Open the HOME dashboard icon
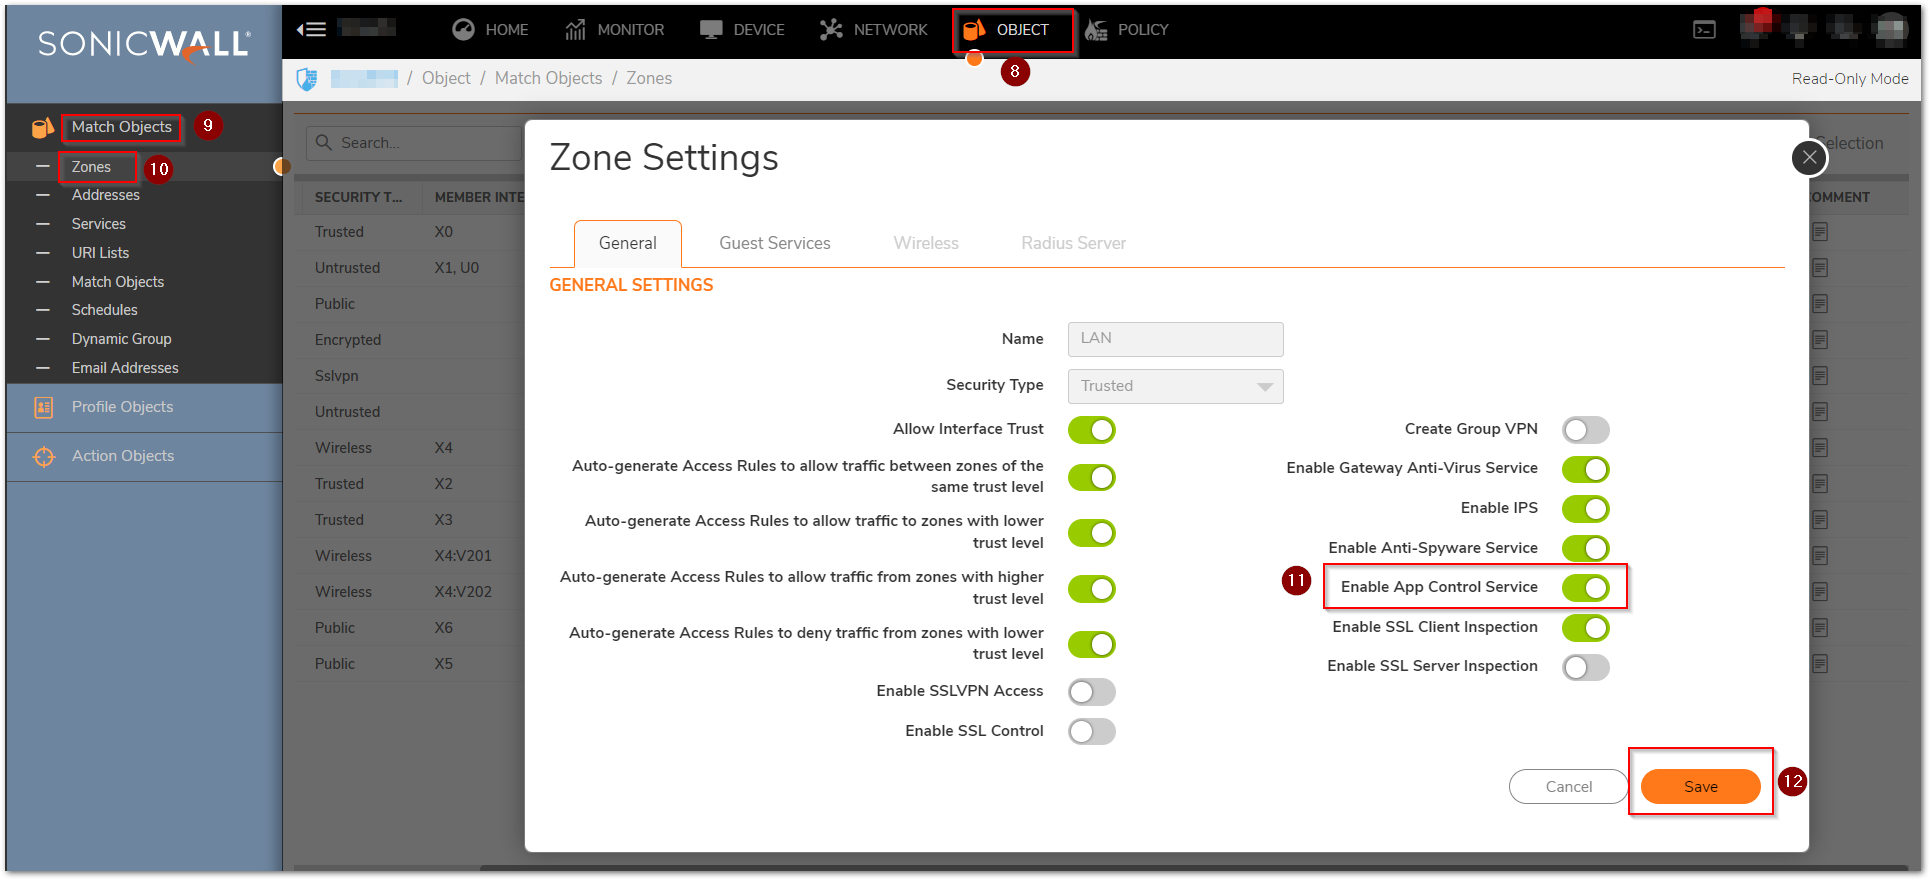This screenshot has height=880, width=1930. tap(463, 30)
